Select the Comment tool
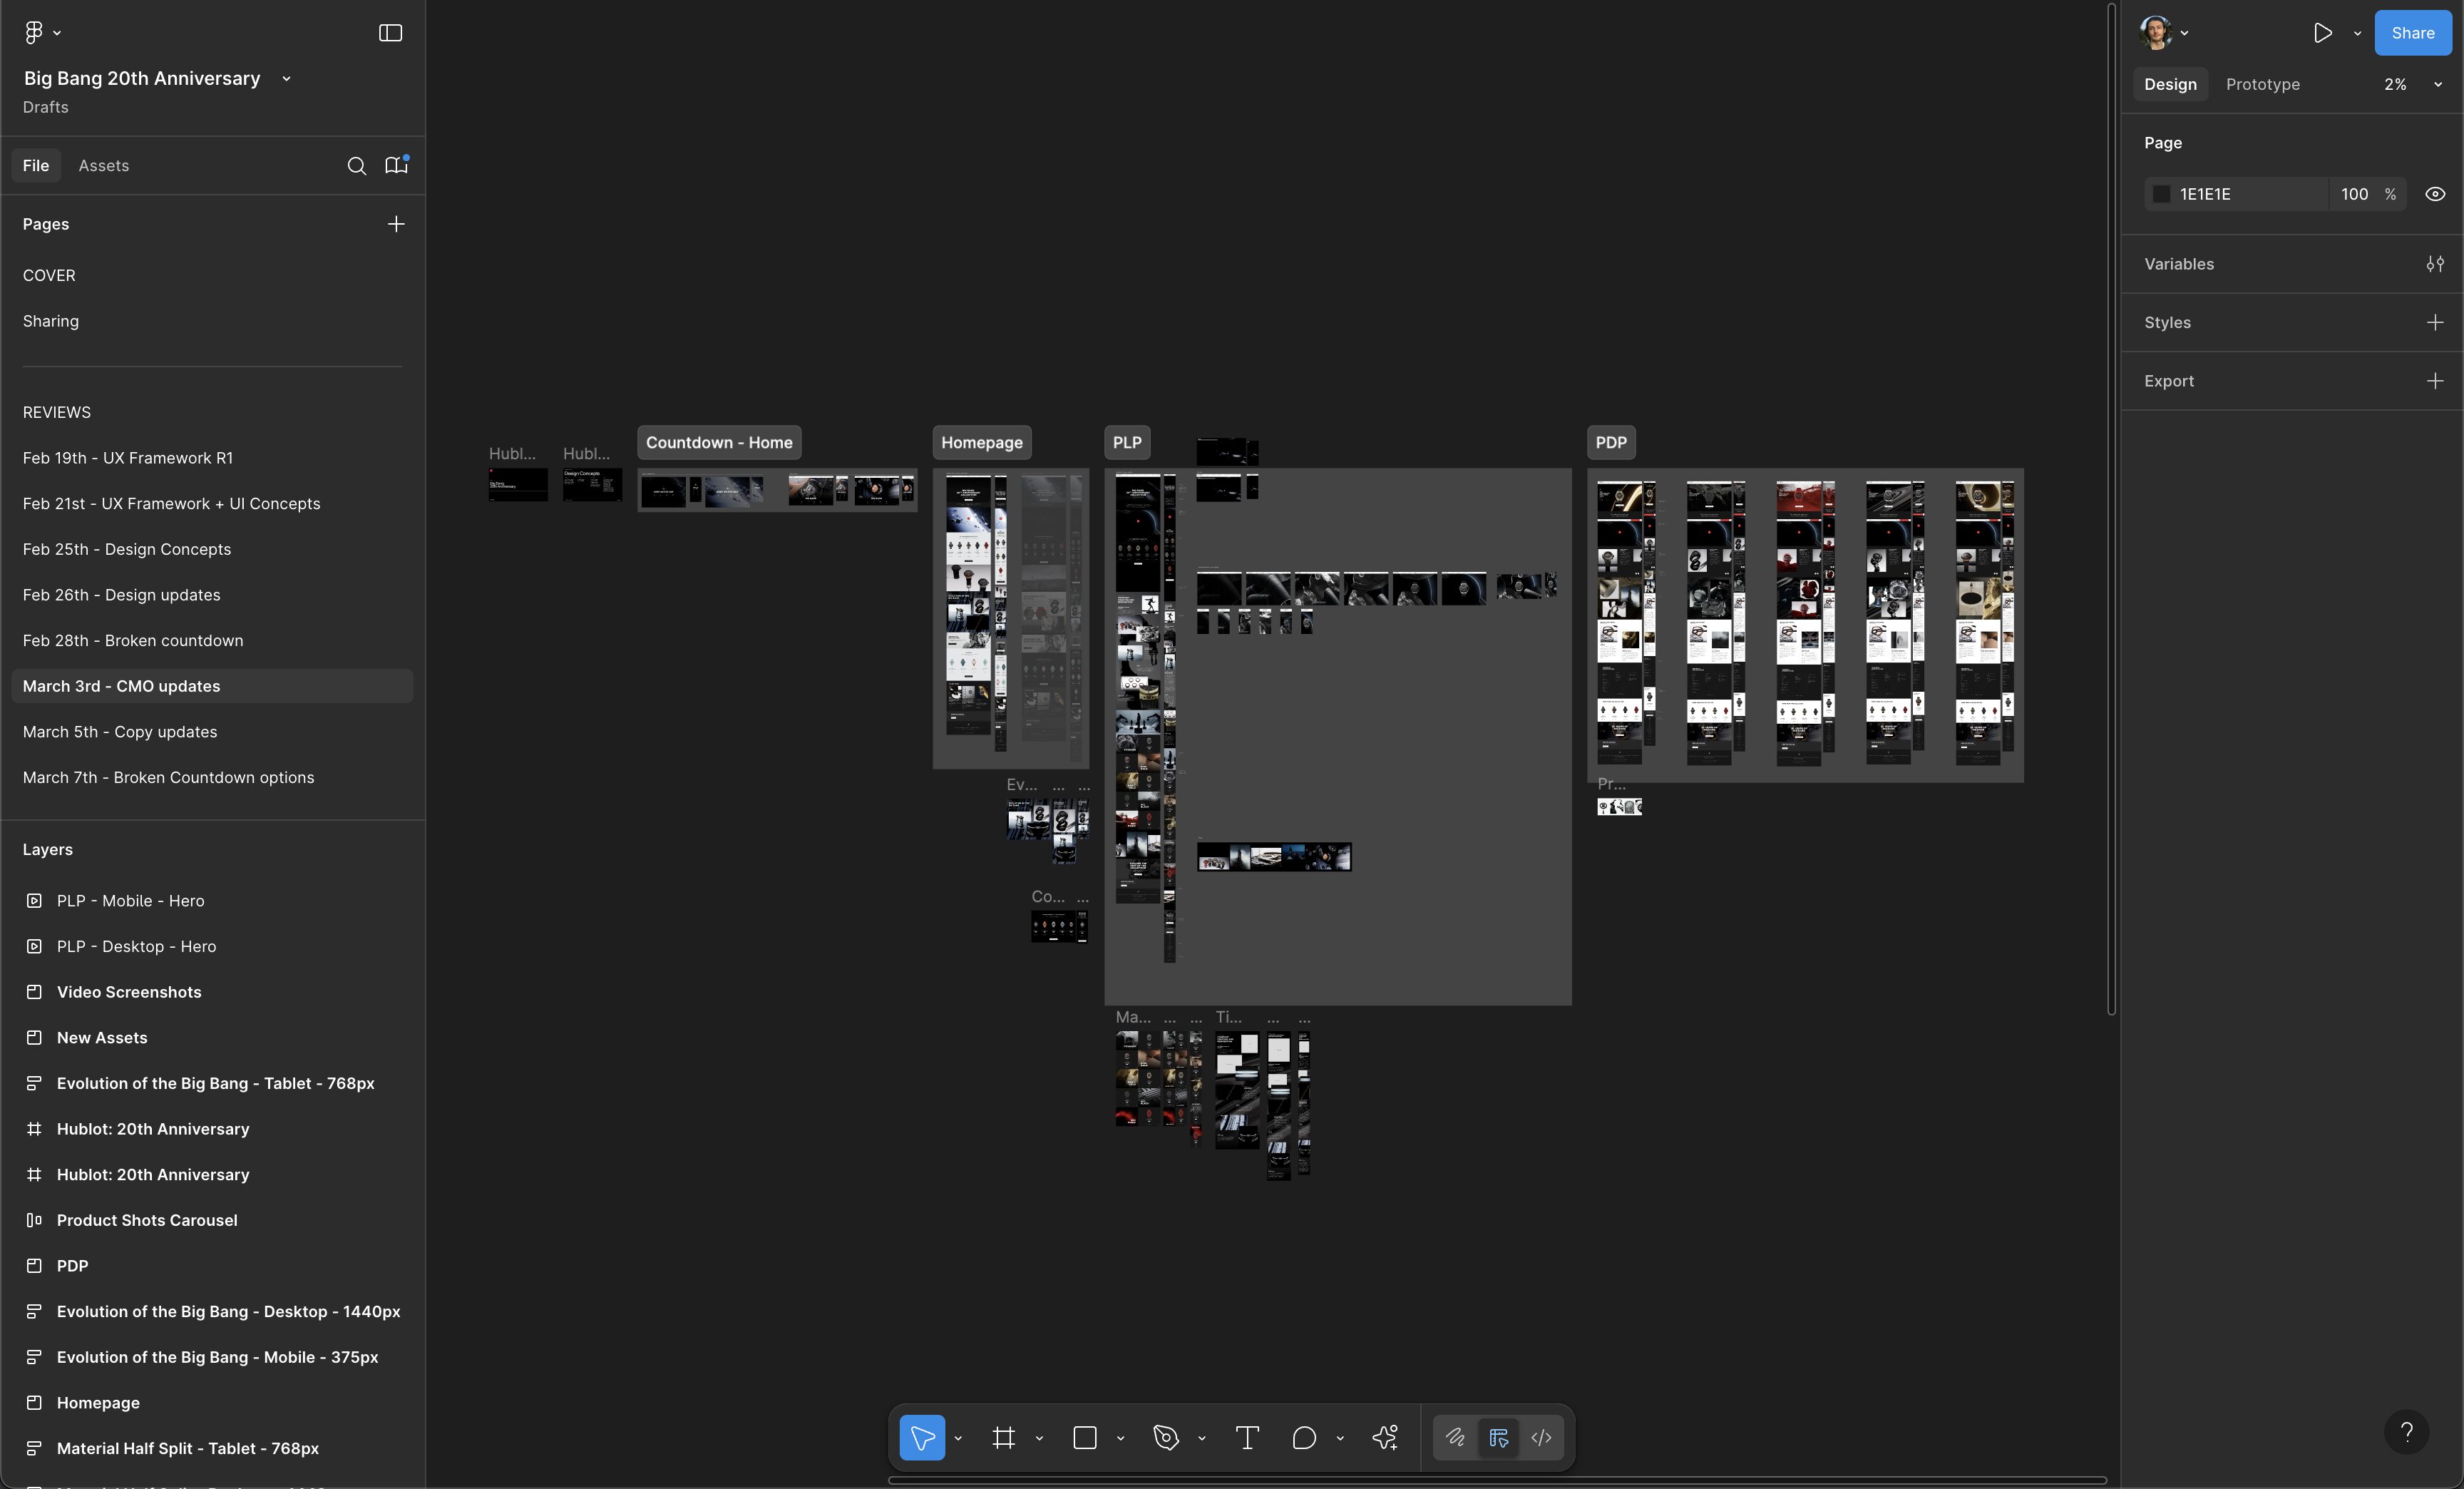Image resolution: width=2464 pixels, height=1489 pixels. (1304, 1438)
